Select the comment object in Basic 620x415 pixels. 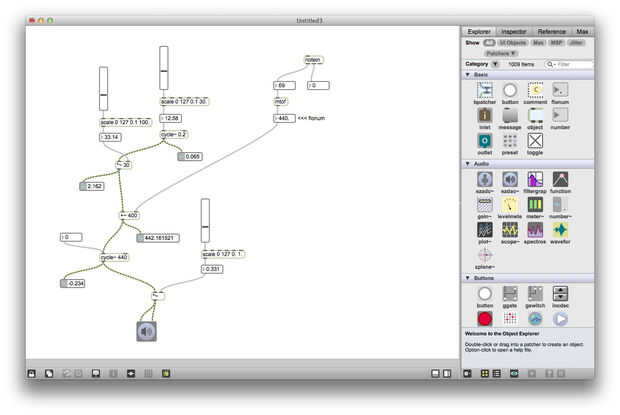pos(535,90)
